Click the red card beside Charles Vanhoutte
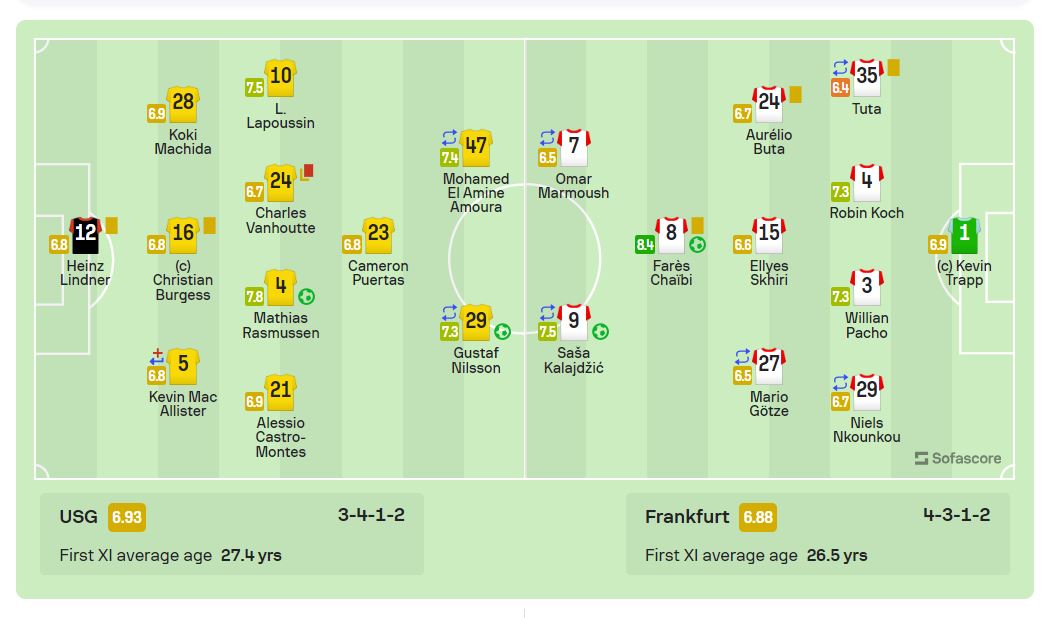The width and height of the screenshot is (1047, 618). click(308, 171)
